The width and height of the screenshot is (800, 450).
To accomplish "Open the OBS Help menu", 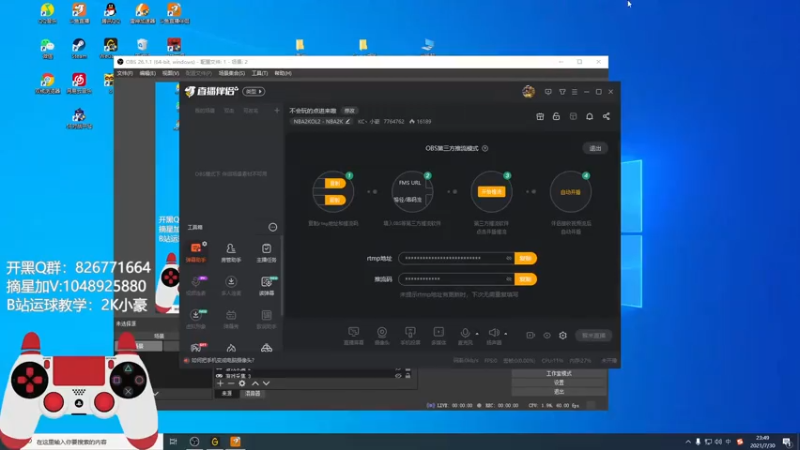I will pos(283,73).
